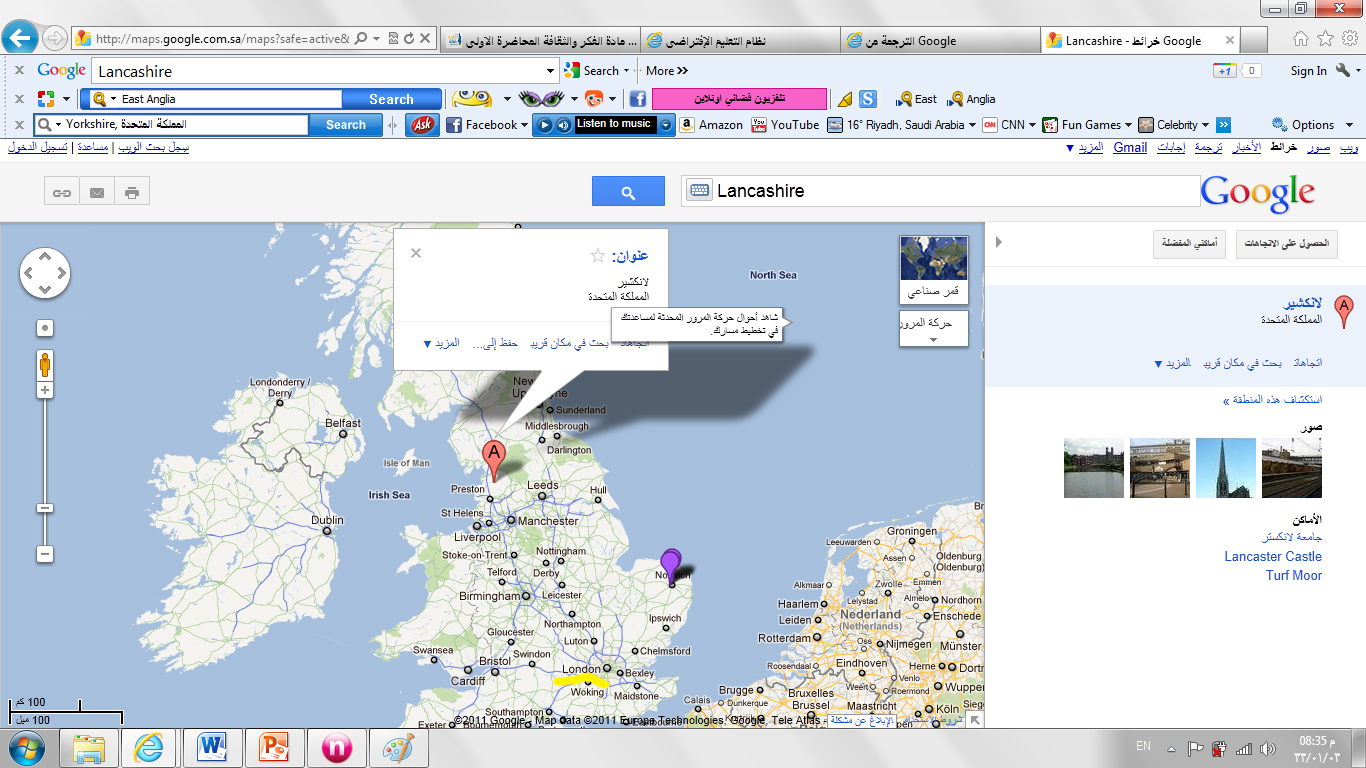The width and height of the screenshot is (1366, 768).
Task: Click the on-screen keyboard icon in Maps search box
Action: pos(699,191)
